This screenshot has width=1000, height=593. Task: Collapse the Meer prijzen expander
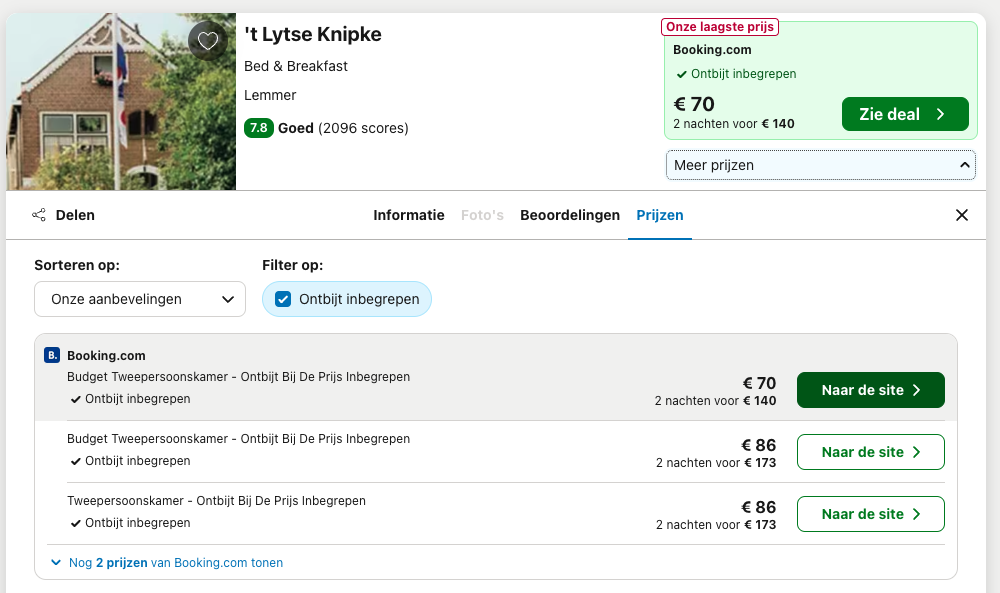click(x=821, y=165)
